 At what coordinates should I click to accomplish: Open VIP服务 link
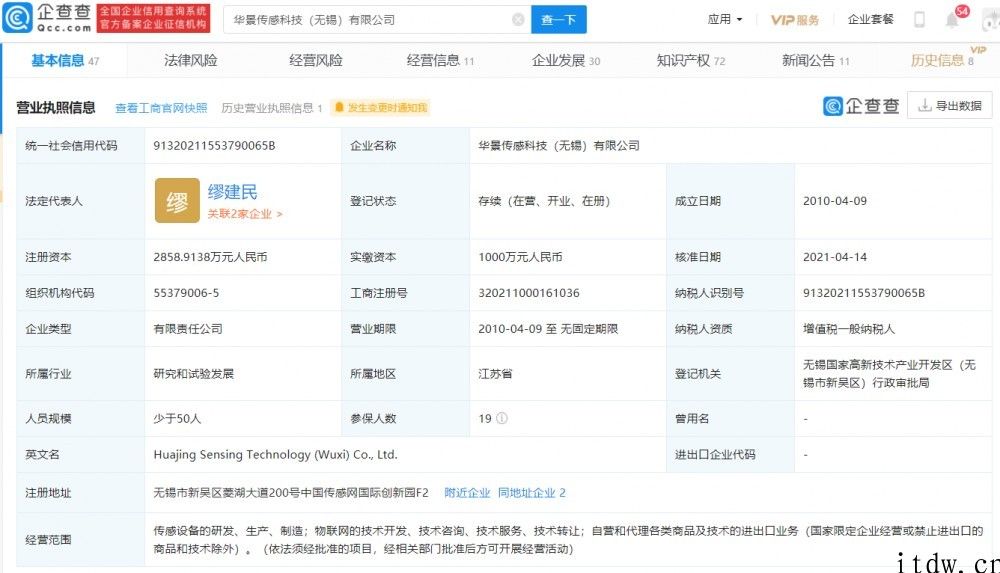pos(795,20)
